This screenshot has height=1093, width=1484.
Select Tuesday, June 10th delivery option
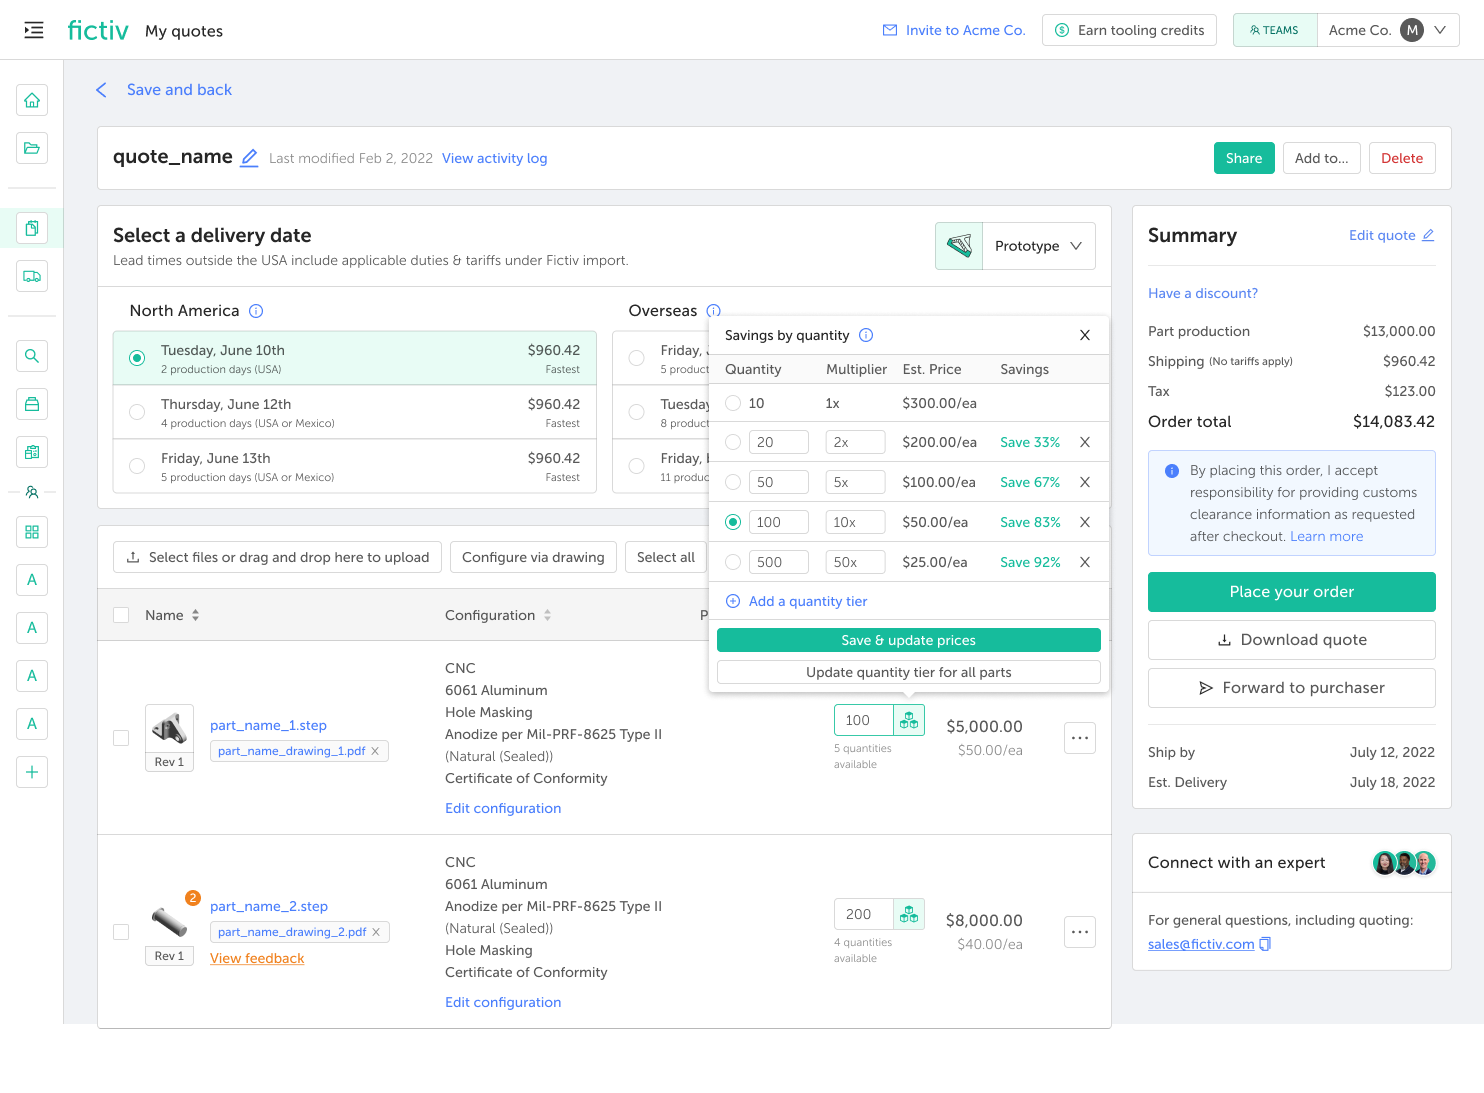(x=355, y=358)
